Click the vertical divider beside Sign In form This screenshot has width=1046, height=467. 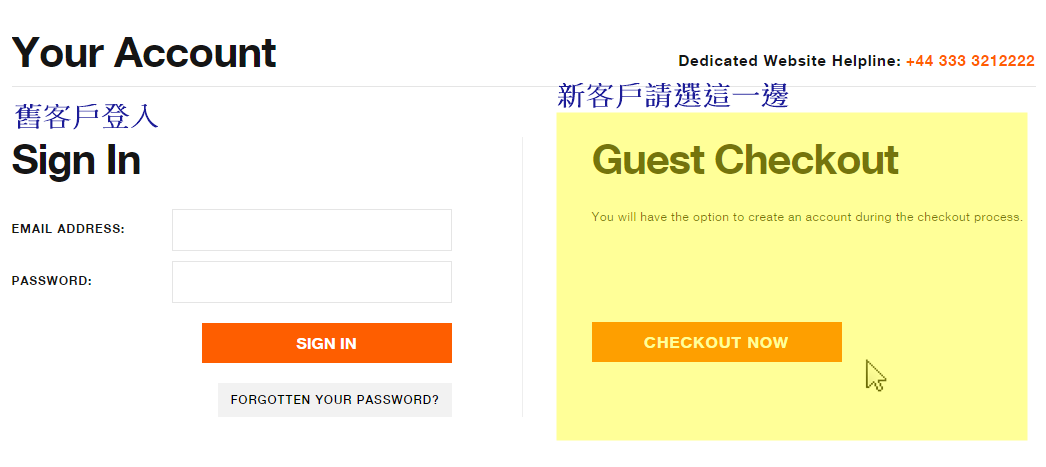pyautogui.click(x=522, y=277)
